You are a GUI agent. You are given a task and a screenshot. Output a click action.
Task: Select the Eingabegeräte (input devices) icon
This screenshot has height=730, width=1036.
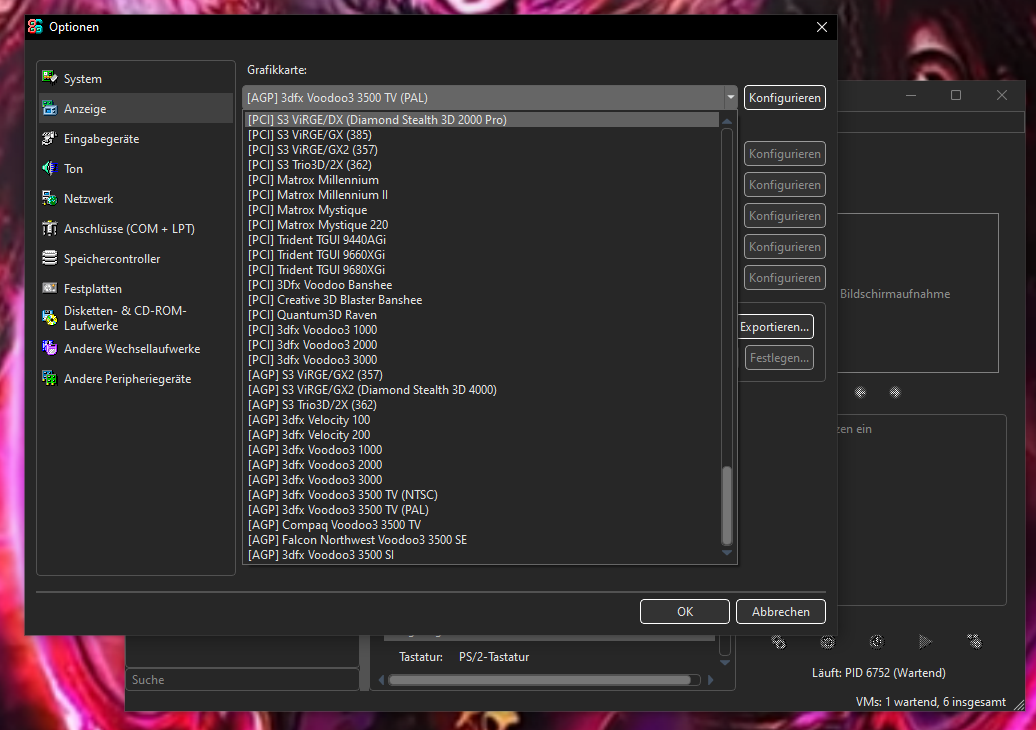[x=47, y=138]
